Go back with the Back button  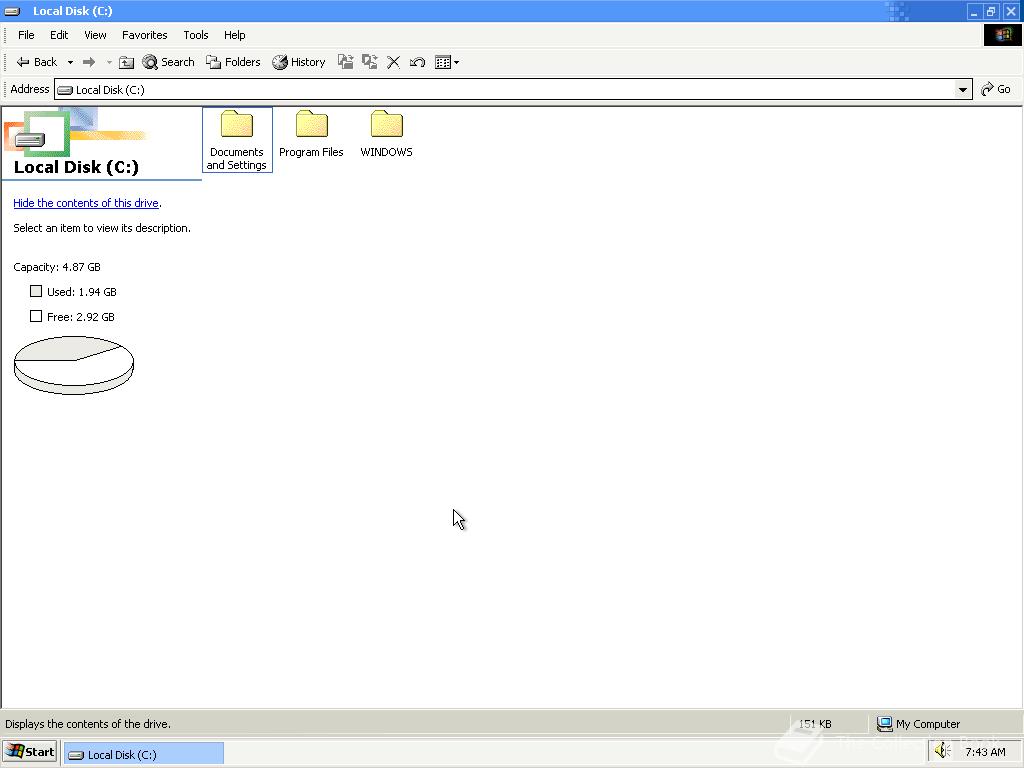point(37,62)
